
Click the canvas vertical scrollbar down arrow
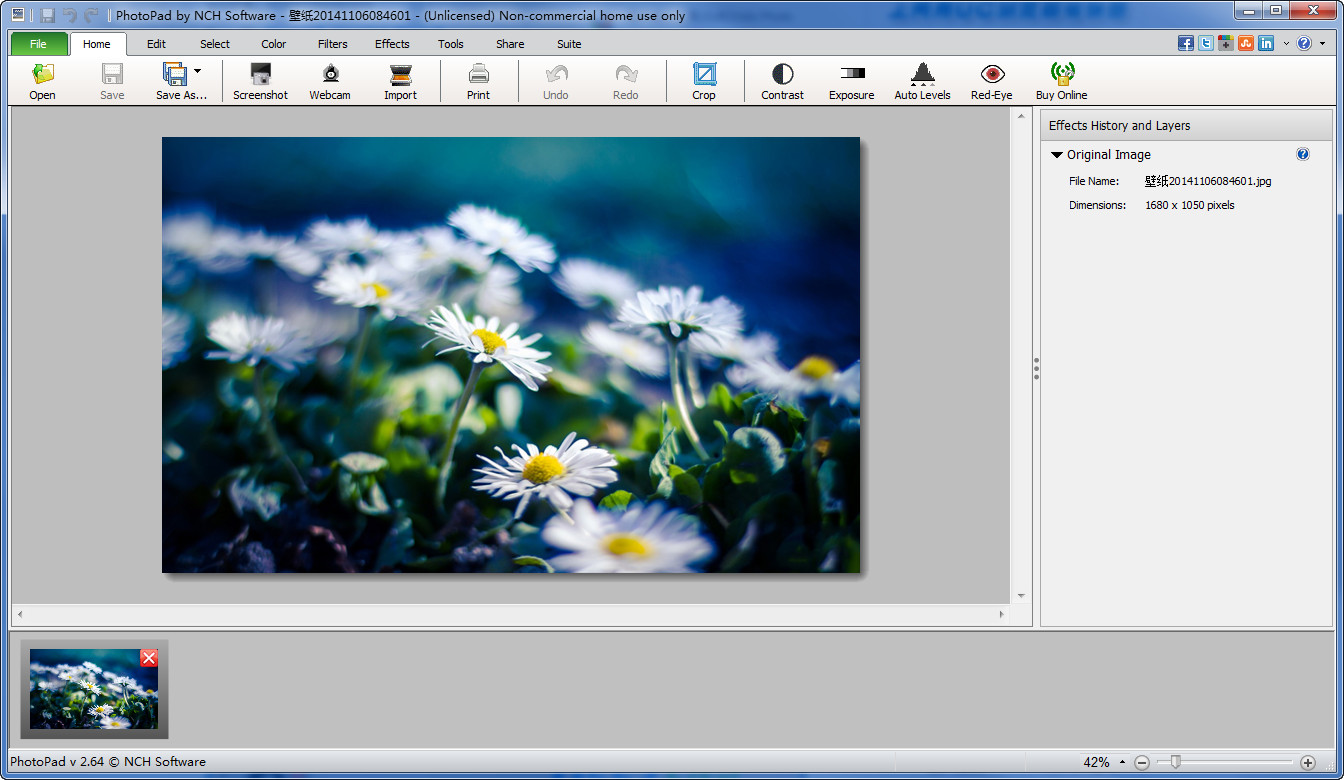[1021, 595]
